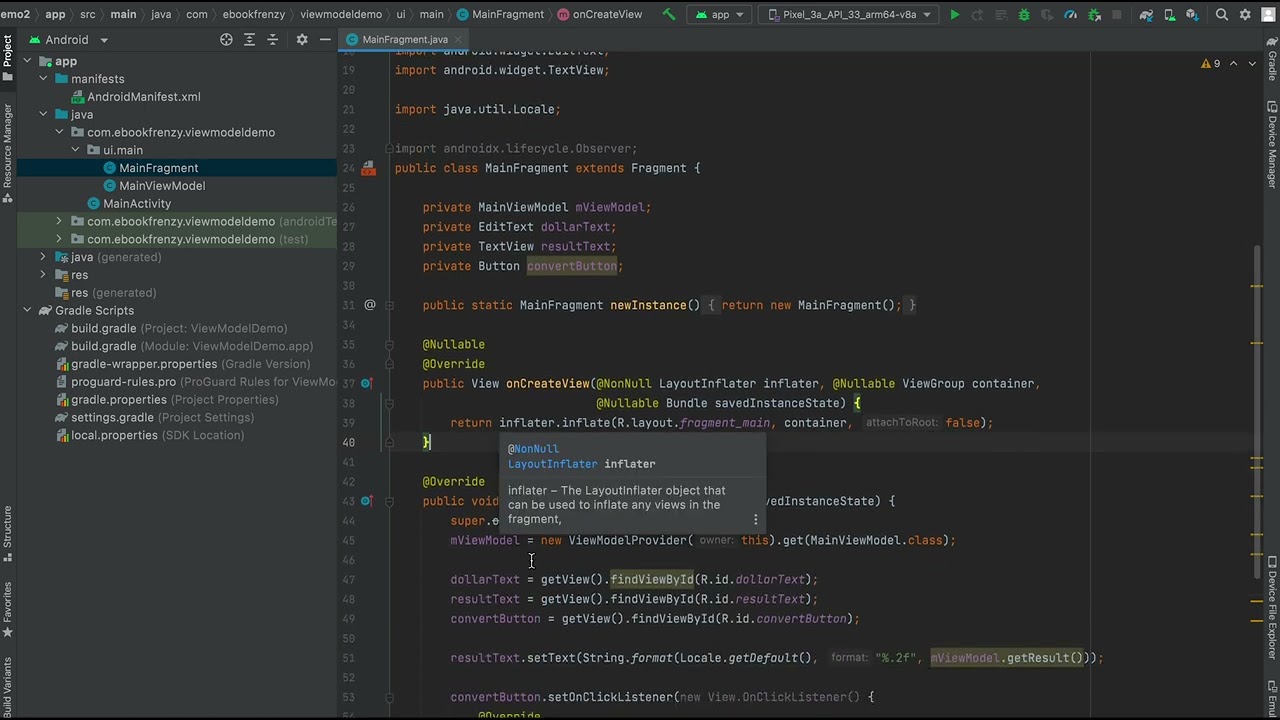Collapse the manifests folder
The height and width of the screenshot is (720, 1280).
pyautogui.click(x=43, y=79)
